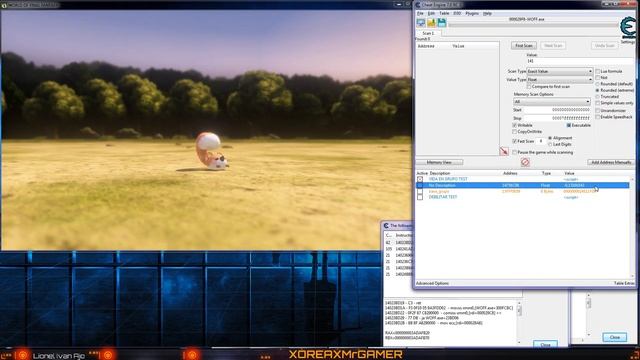Toggle the Unrandomizer checkbox
The width and height of the screenshot is (640, 360).
[598, 111]
